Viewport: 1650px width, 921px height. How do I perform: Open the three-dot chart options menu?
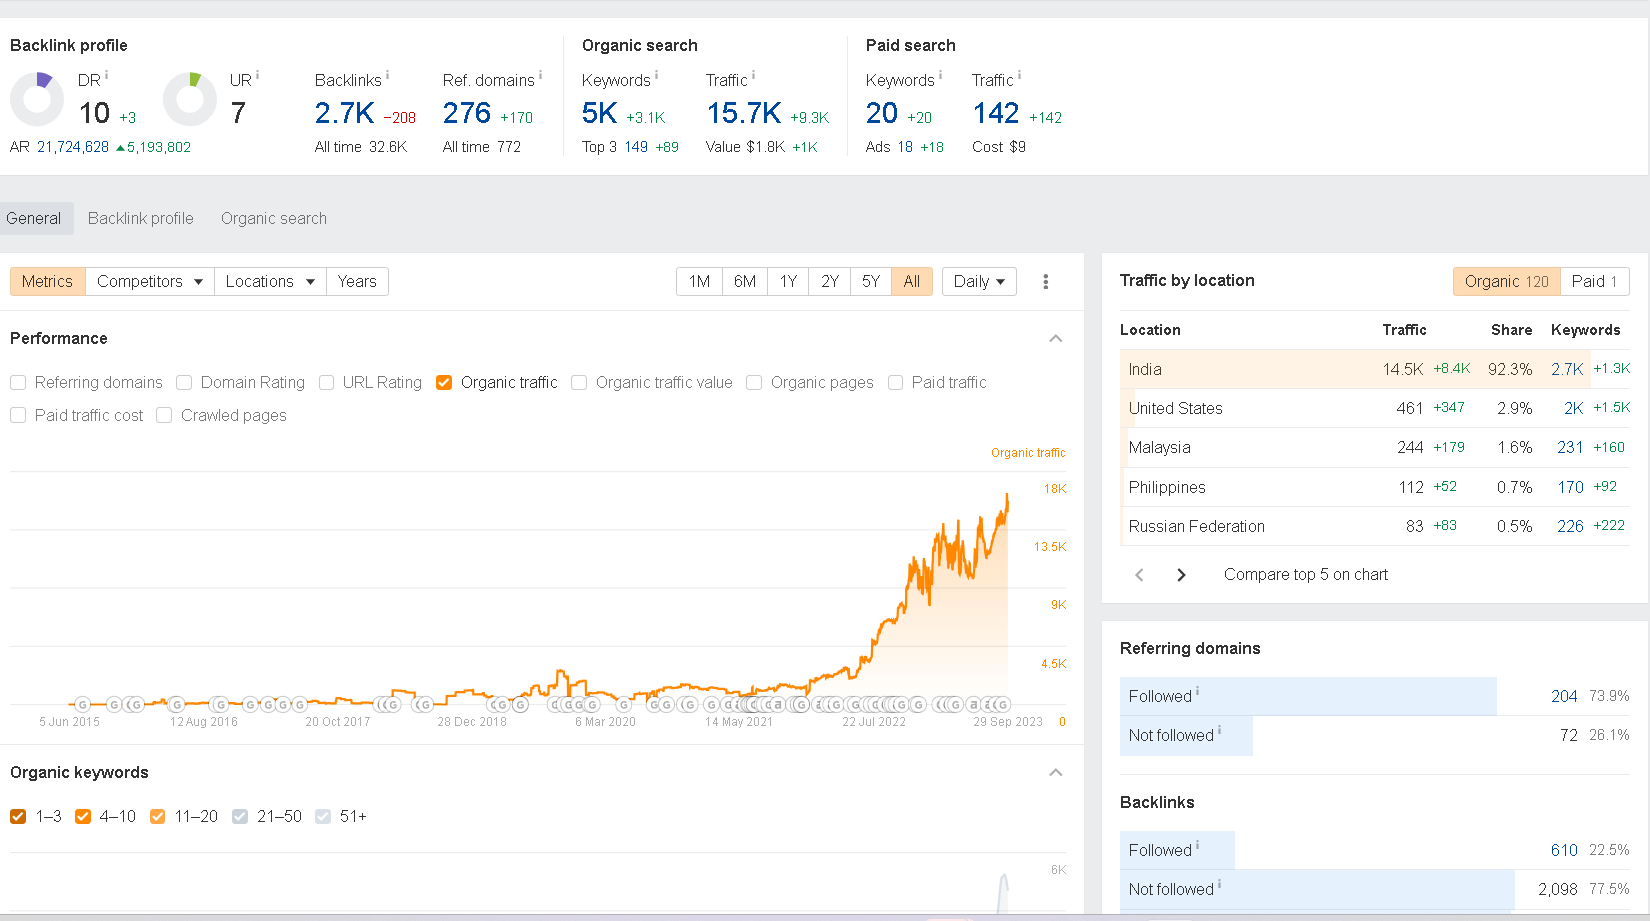pos(1045,282)
